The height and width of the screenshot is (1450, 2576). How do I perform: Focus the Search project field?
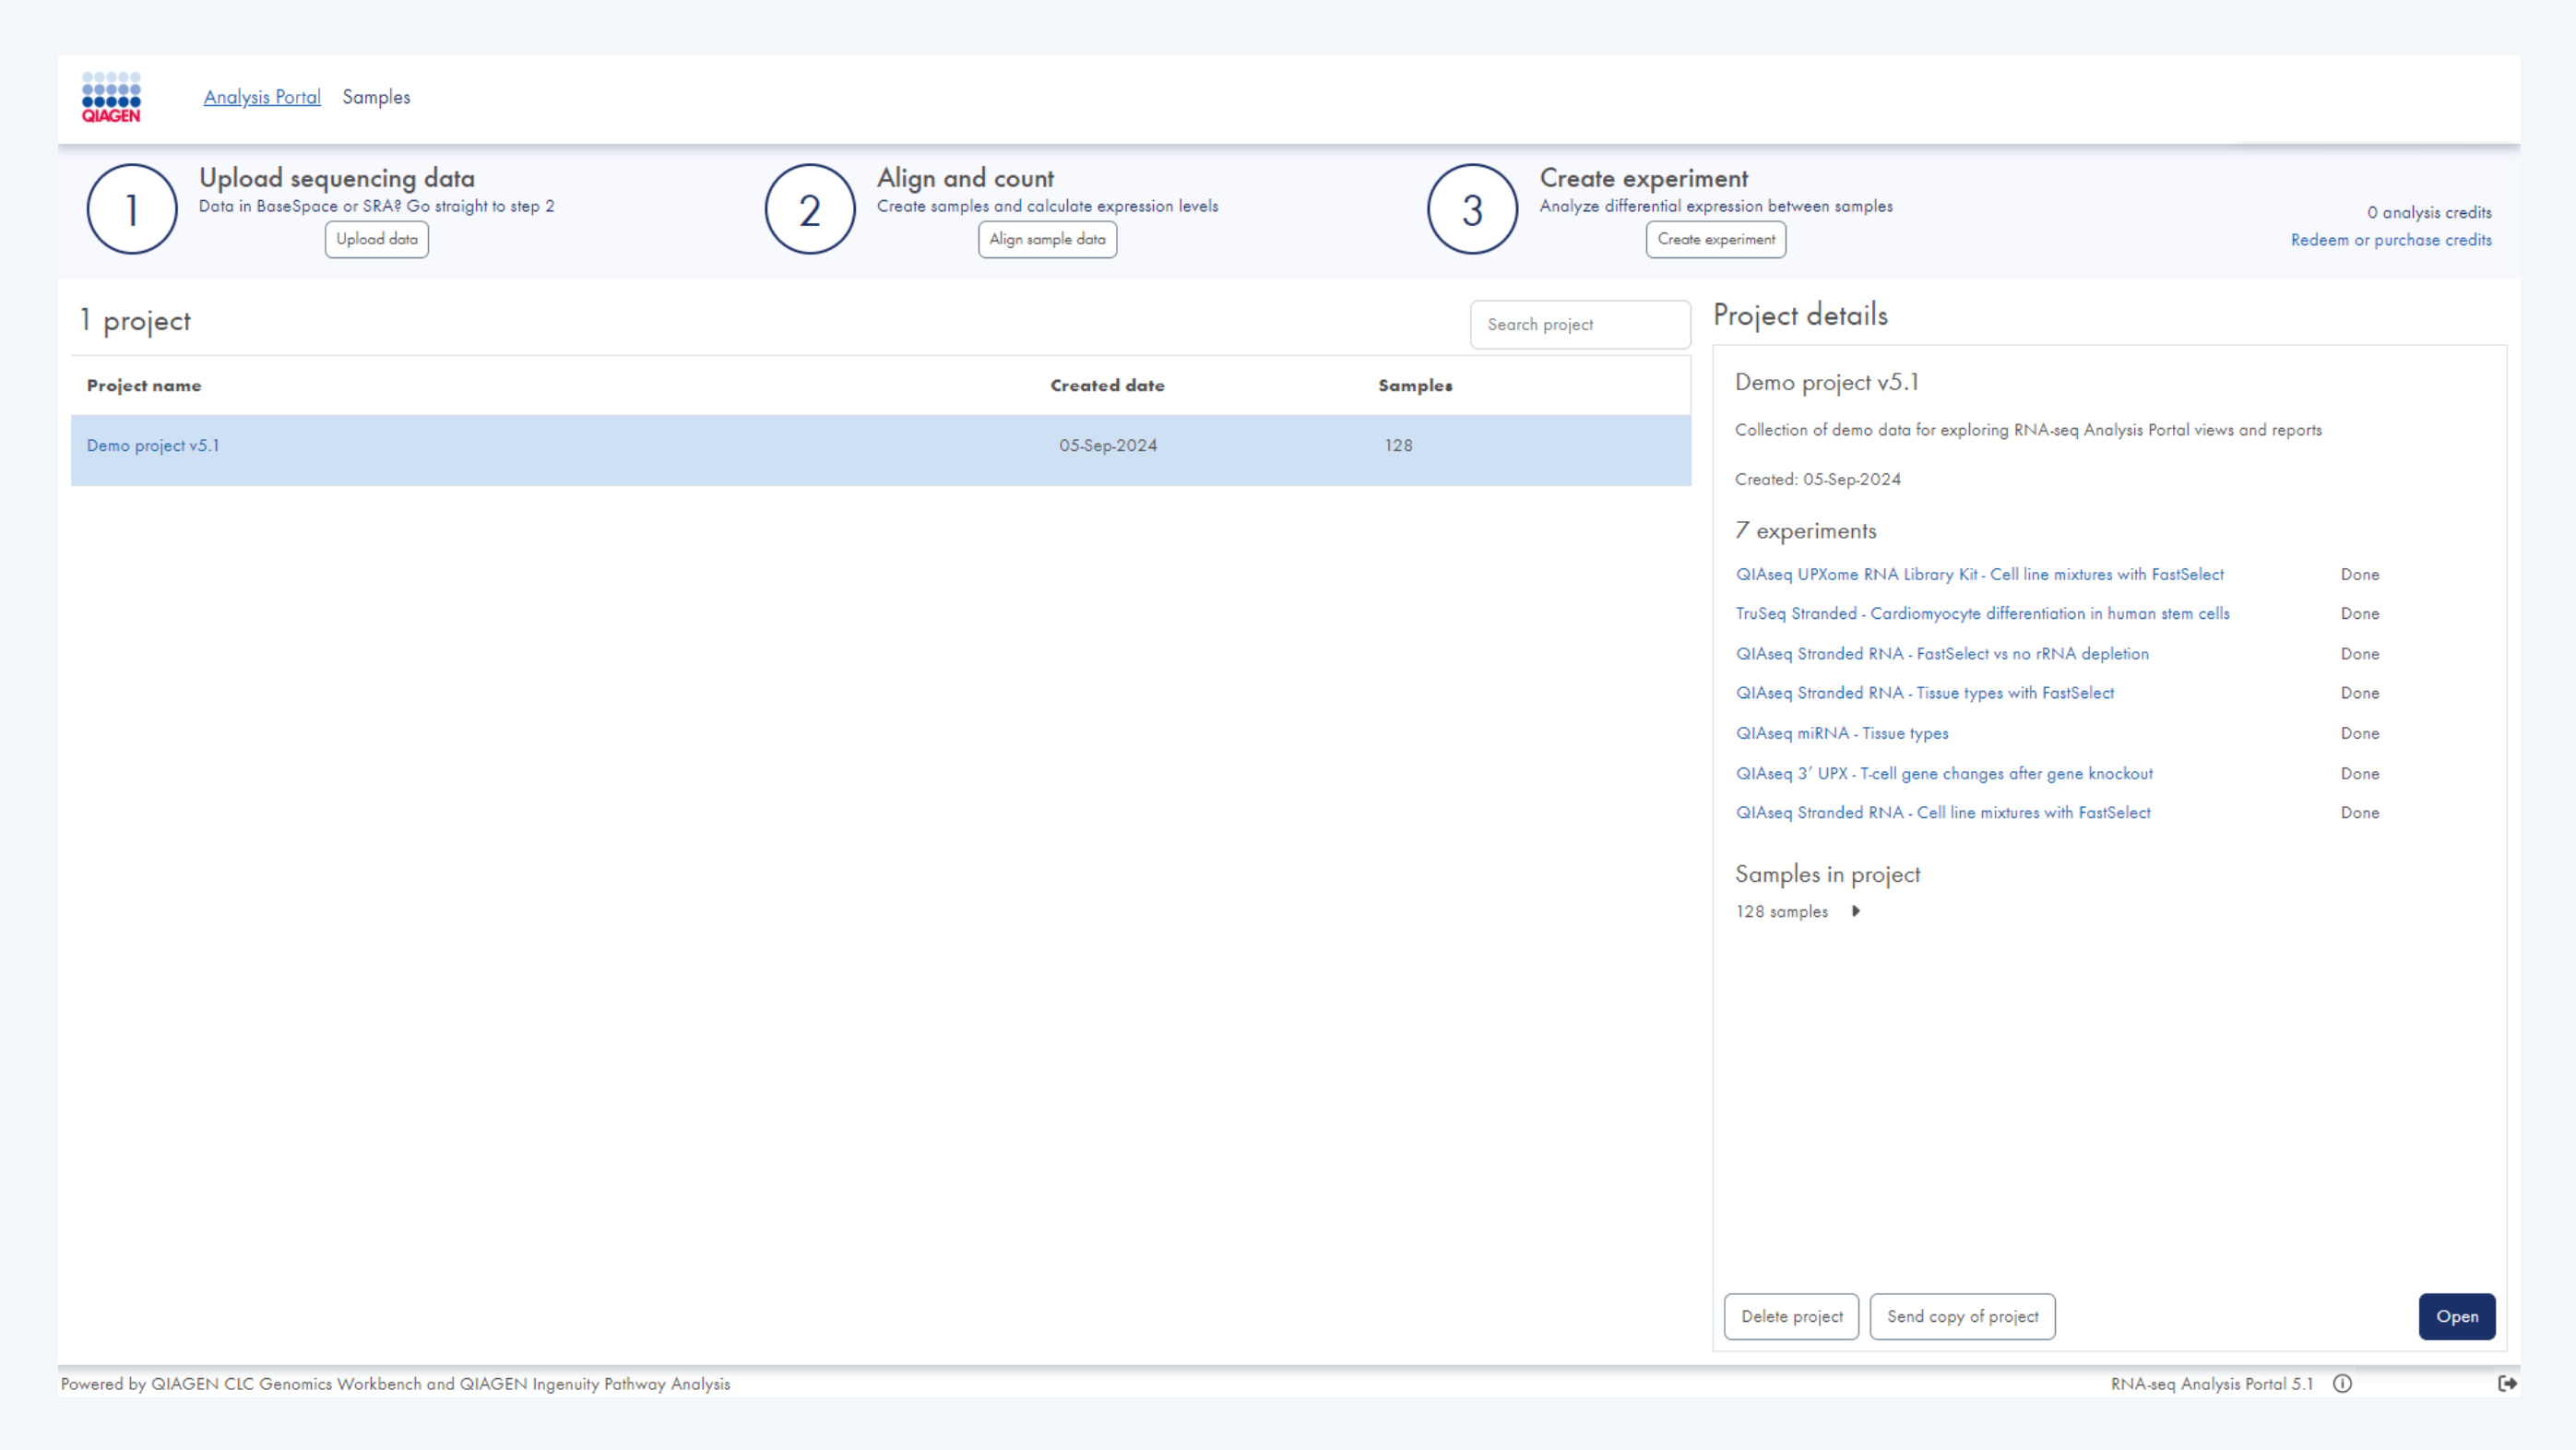click(x=1580, y=325)
